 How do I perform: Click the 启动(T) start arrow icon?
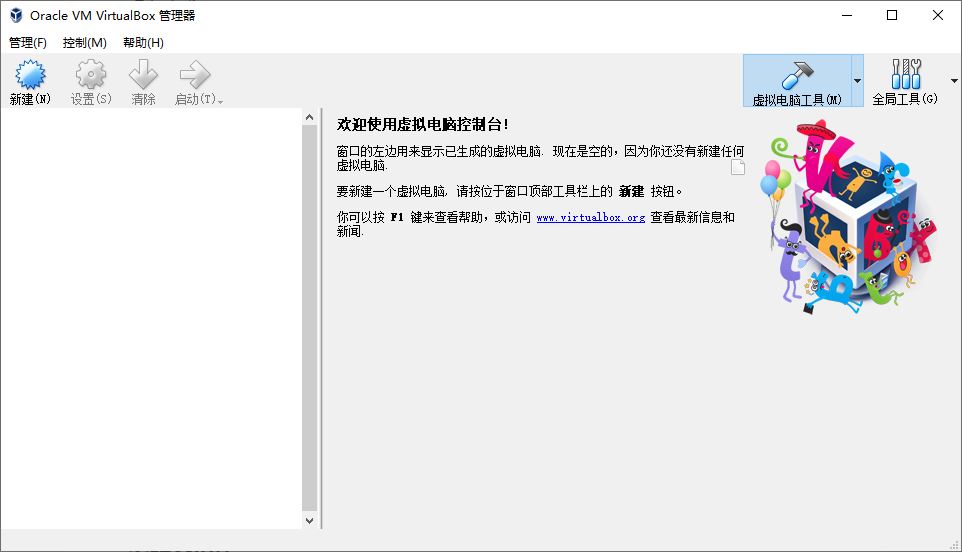(x=195, y=75)
